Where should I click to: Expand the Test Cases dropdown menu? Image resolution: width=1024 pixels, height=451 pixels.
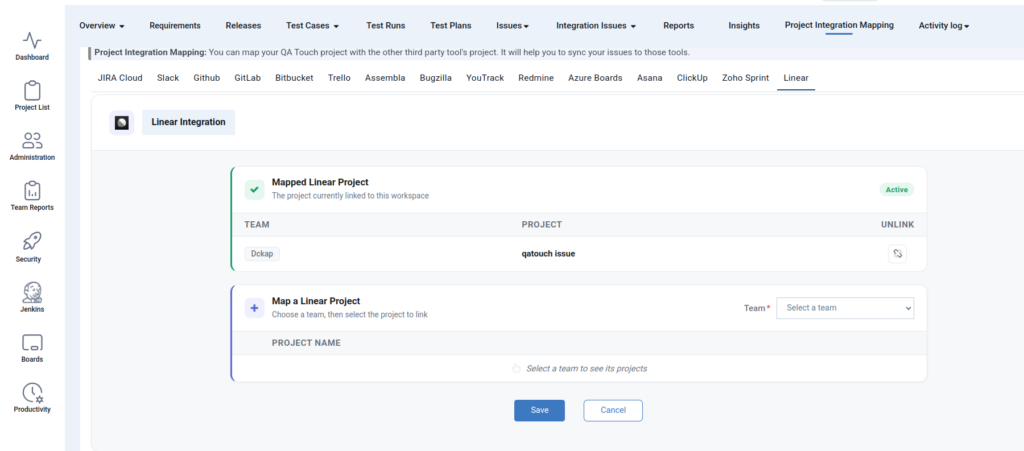click(312, 25)
